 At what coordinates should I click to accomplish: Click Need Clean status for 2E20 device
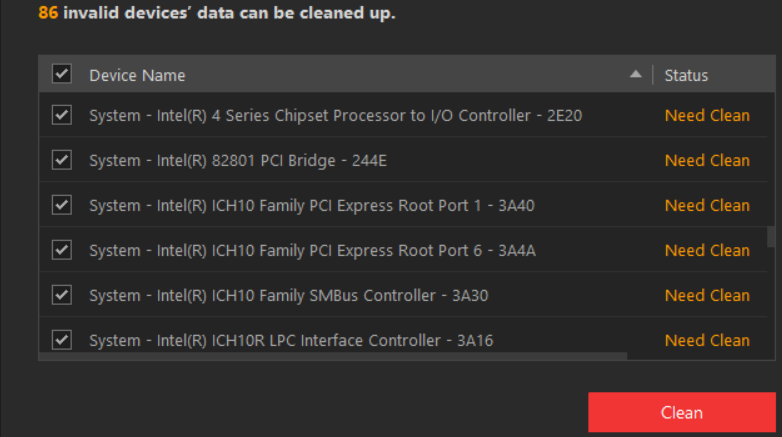pyautogui.click(x=707, y=115)
